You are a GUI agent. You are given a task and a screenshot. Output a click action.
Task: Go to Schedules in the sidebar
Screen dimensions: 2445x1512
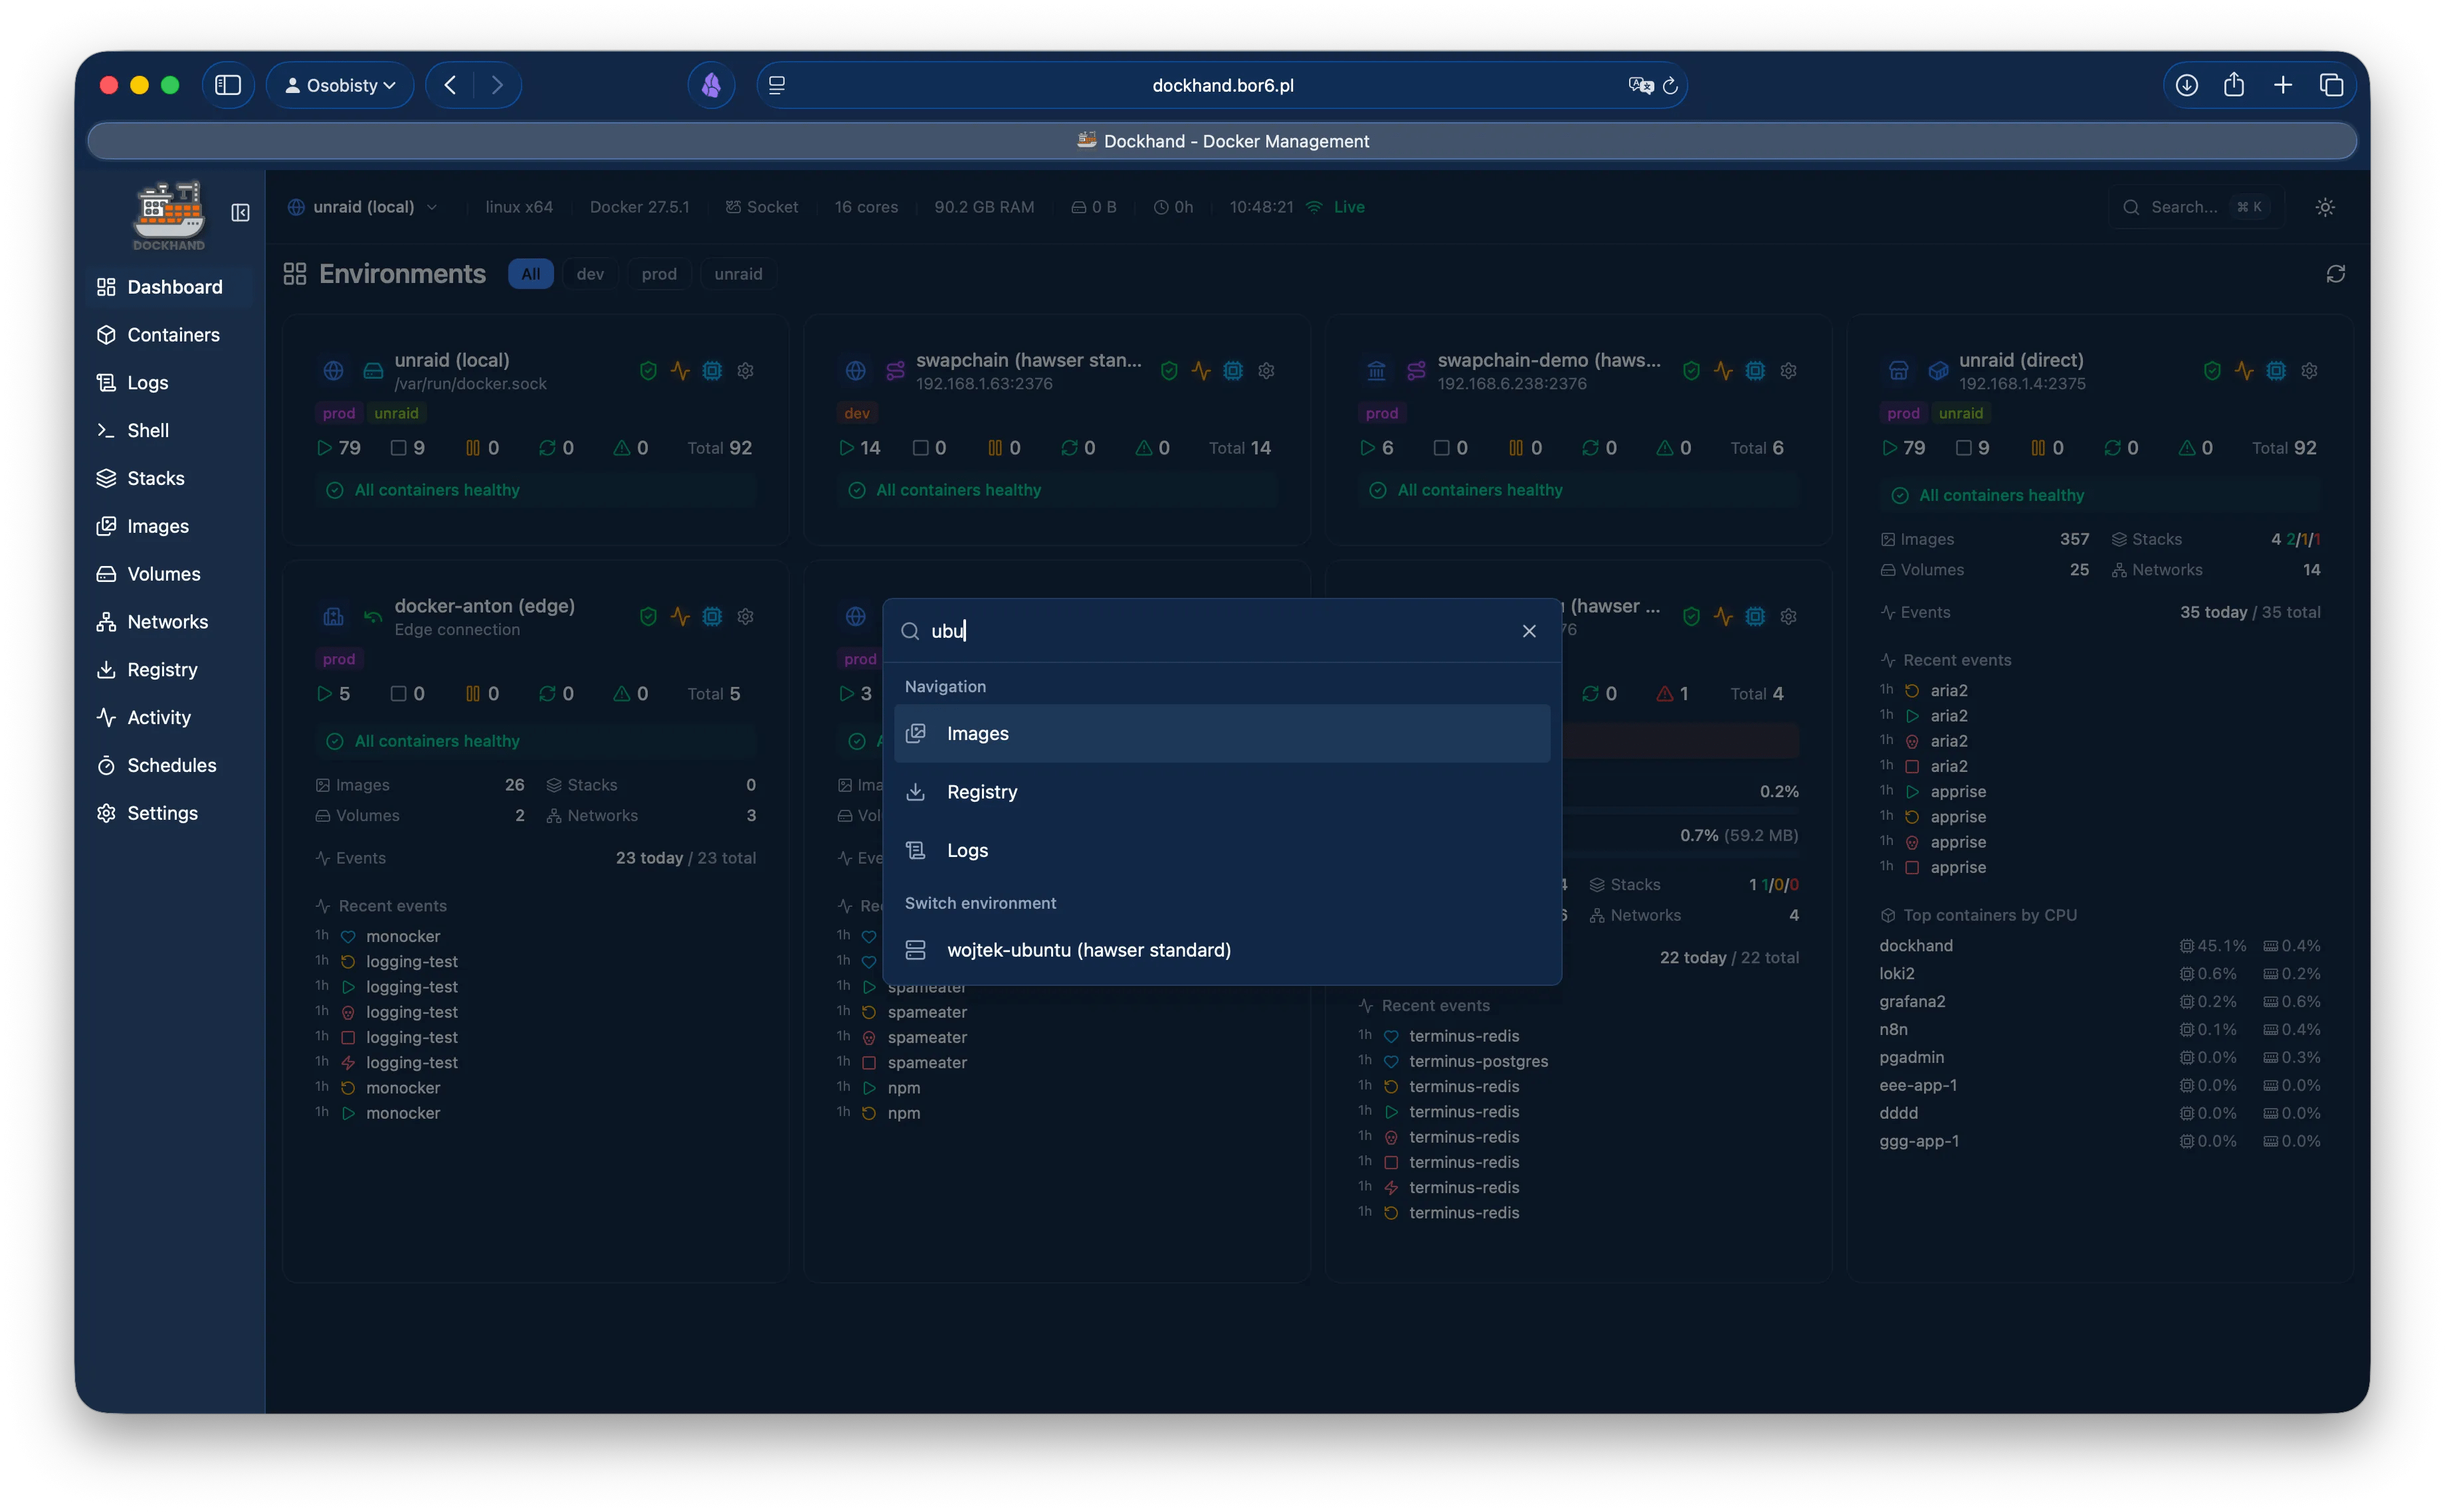171,765
